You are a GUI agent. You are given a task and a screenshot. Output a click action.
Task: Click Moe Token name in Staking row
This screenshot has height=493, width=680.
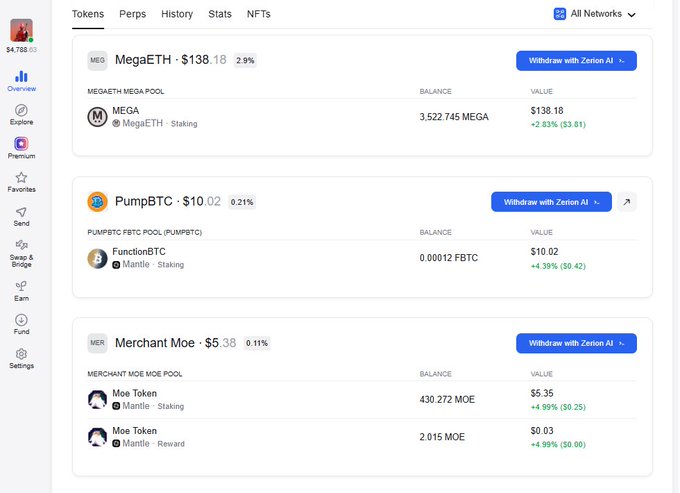pyautogui.click(x=134, y=393)
